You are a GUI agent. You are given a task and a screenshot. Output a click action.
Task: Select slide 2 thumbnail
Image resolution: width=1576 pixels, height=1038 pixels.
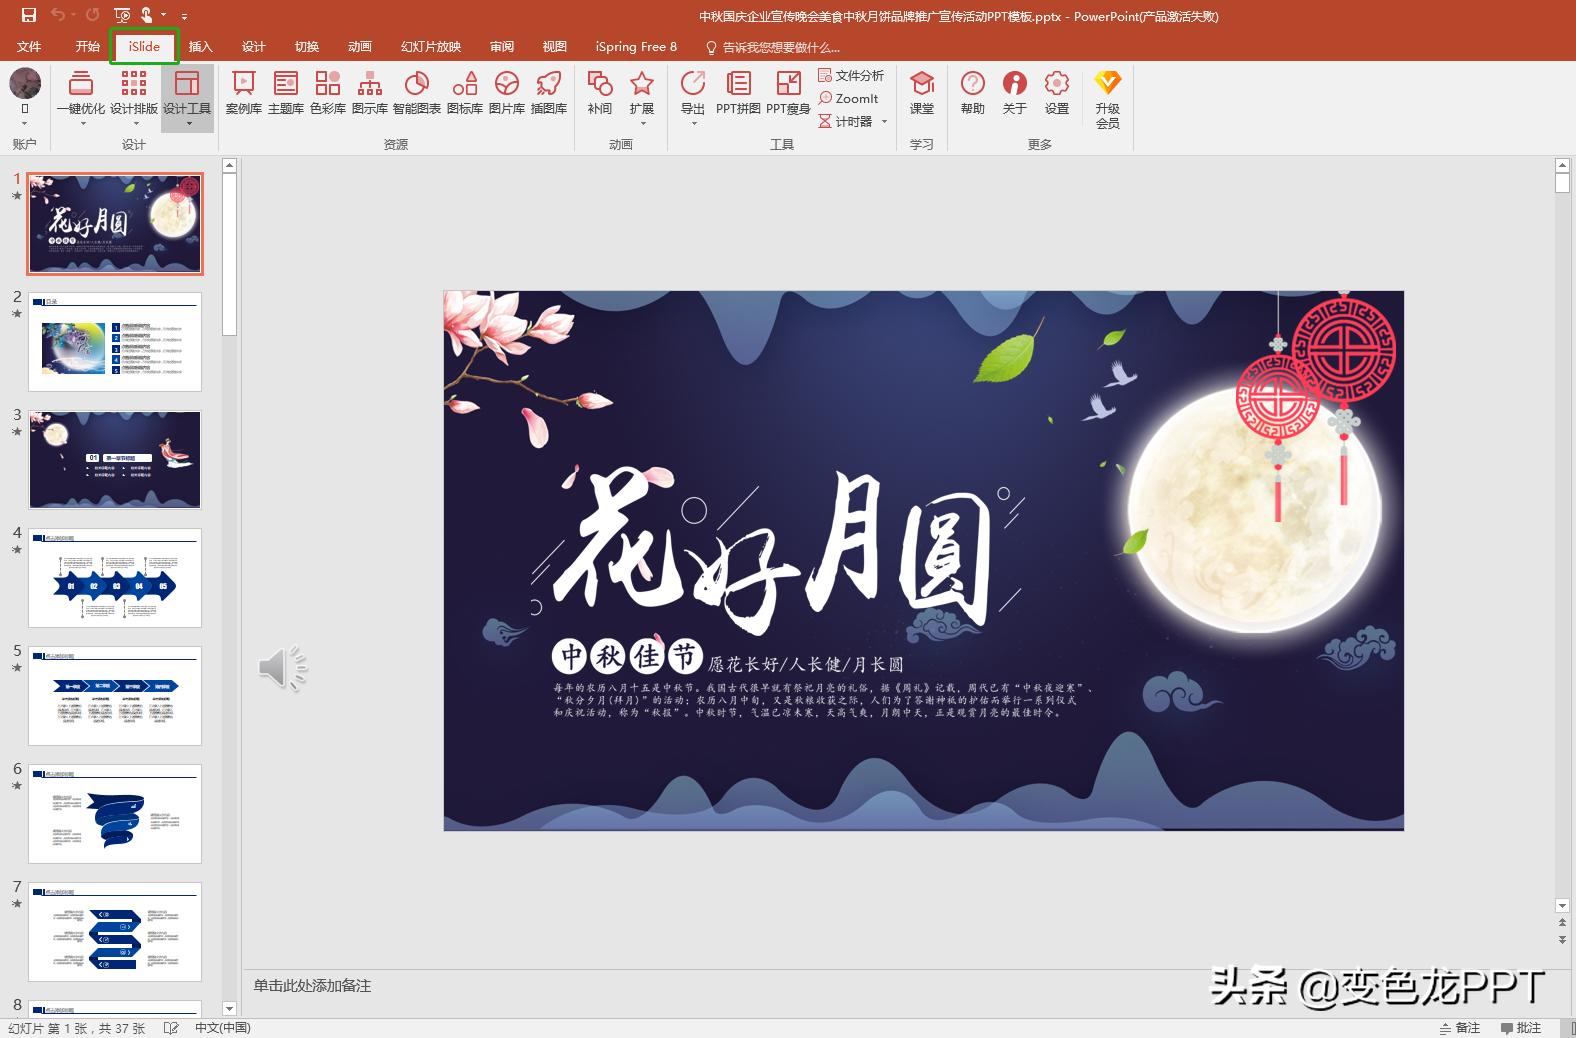click(x=115, y=342)
